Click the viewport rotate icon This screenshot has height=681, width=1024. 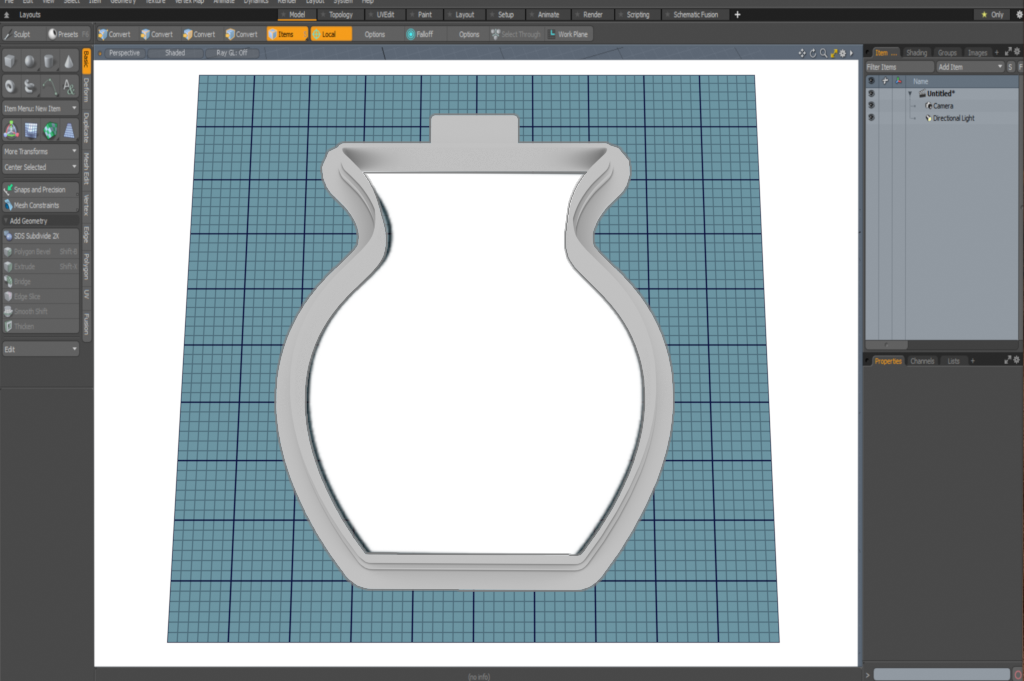click(x=812, y=52)
